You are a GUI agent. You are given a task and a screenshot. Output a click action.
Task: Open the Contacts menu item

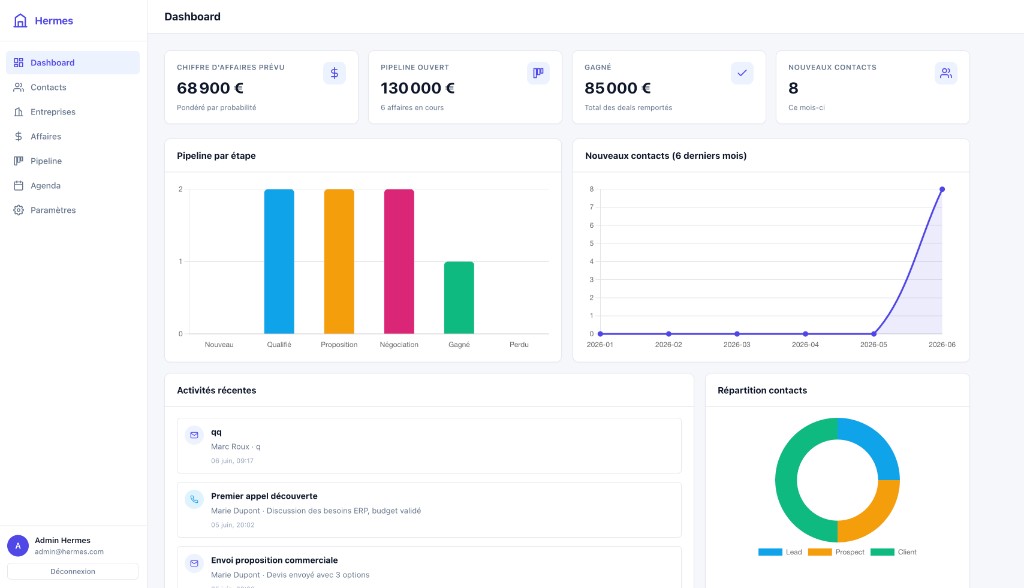pos(72,87)
